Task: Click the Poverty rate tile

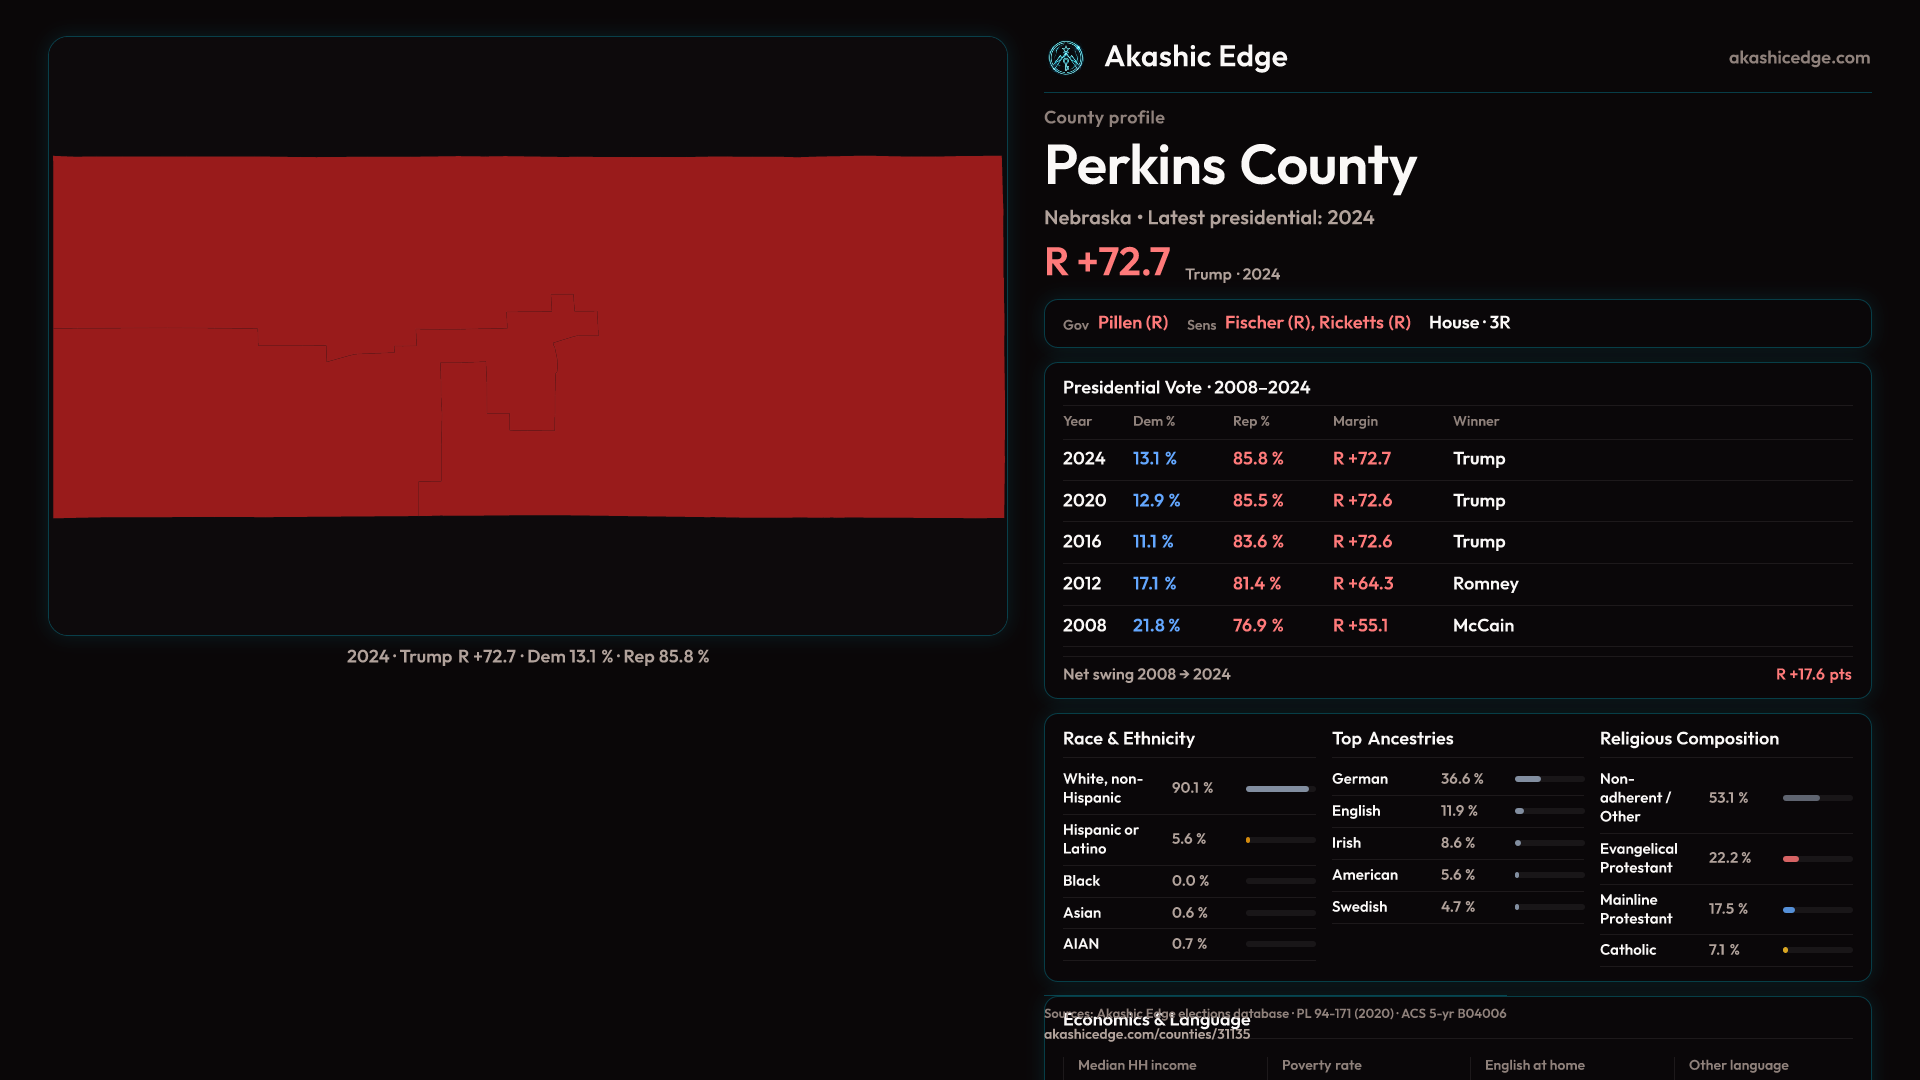Action: pos(1321,1066)
